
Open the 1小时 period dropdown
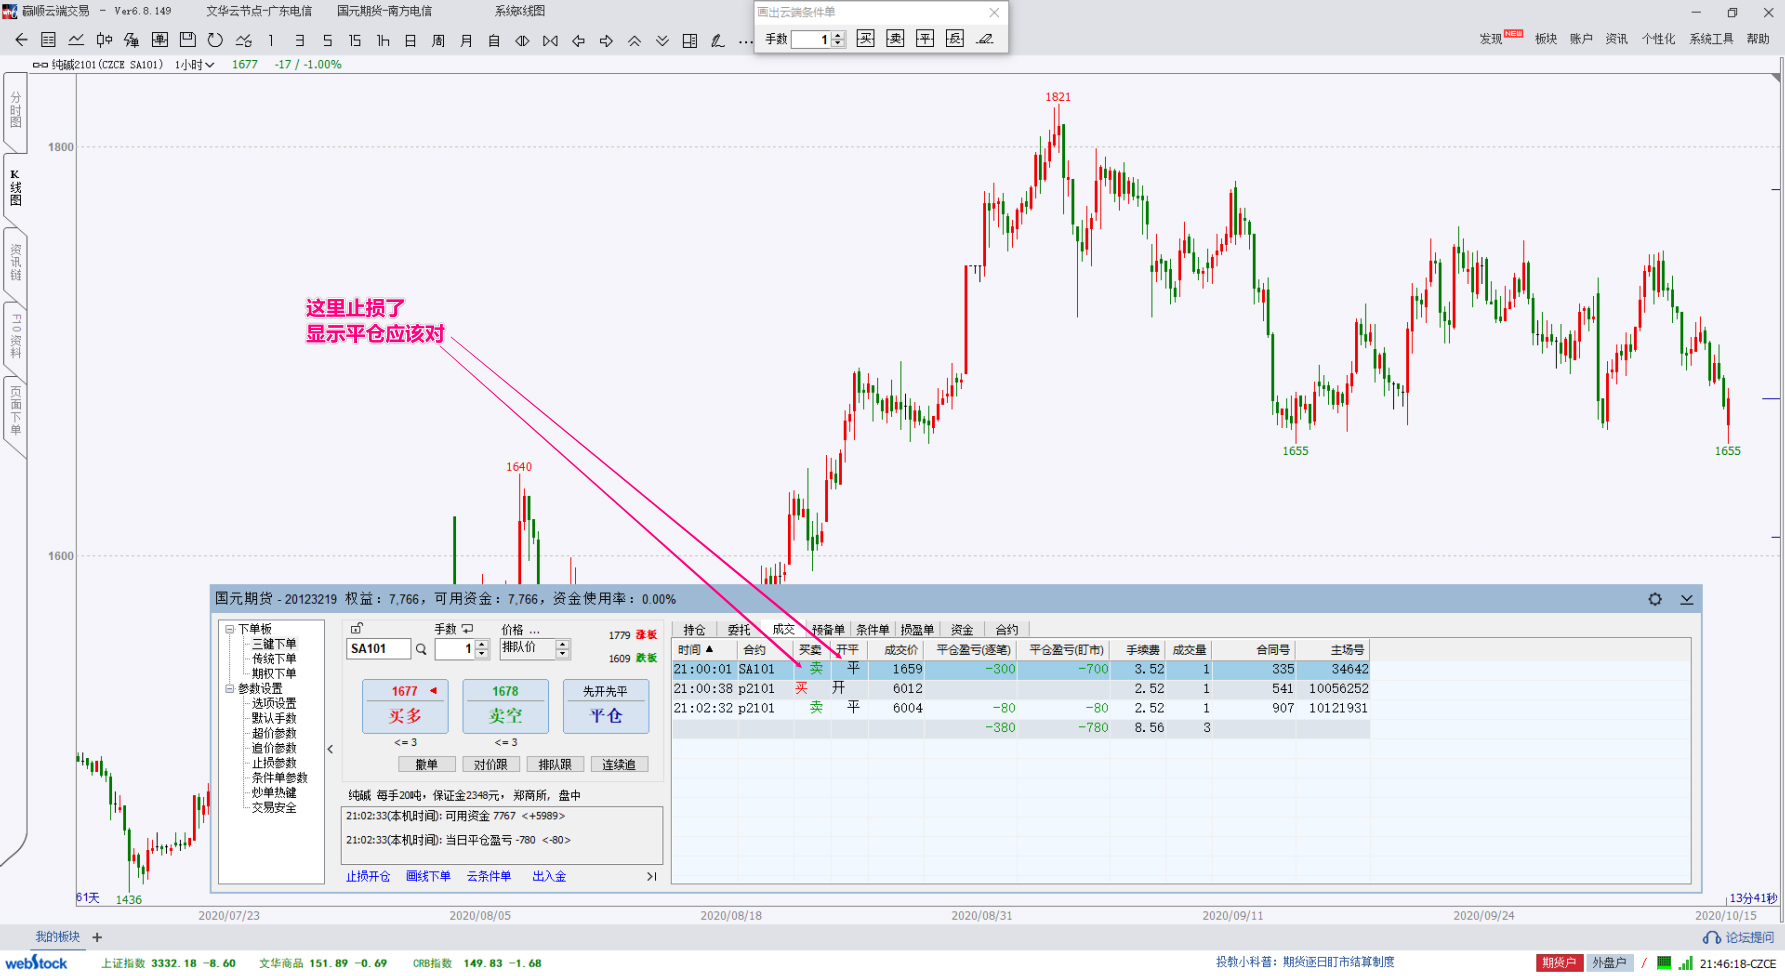[195, 65]
